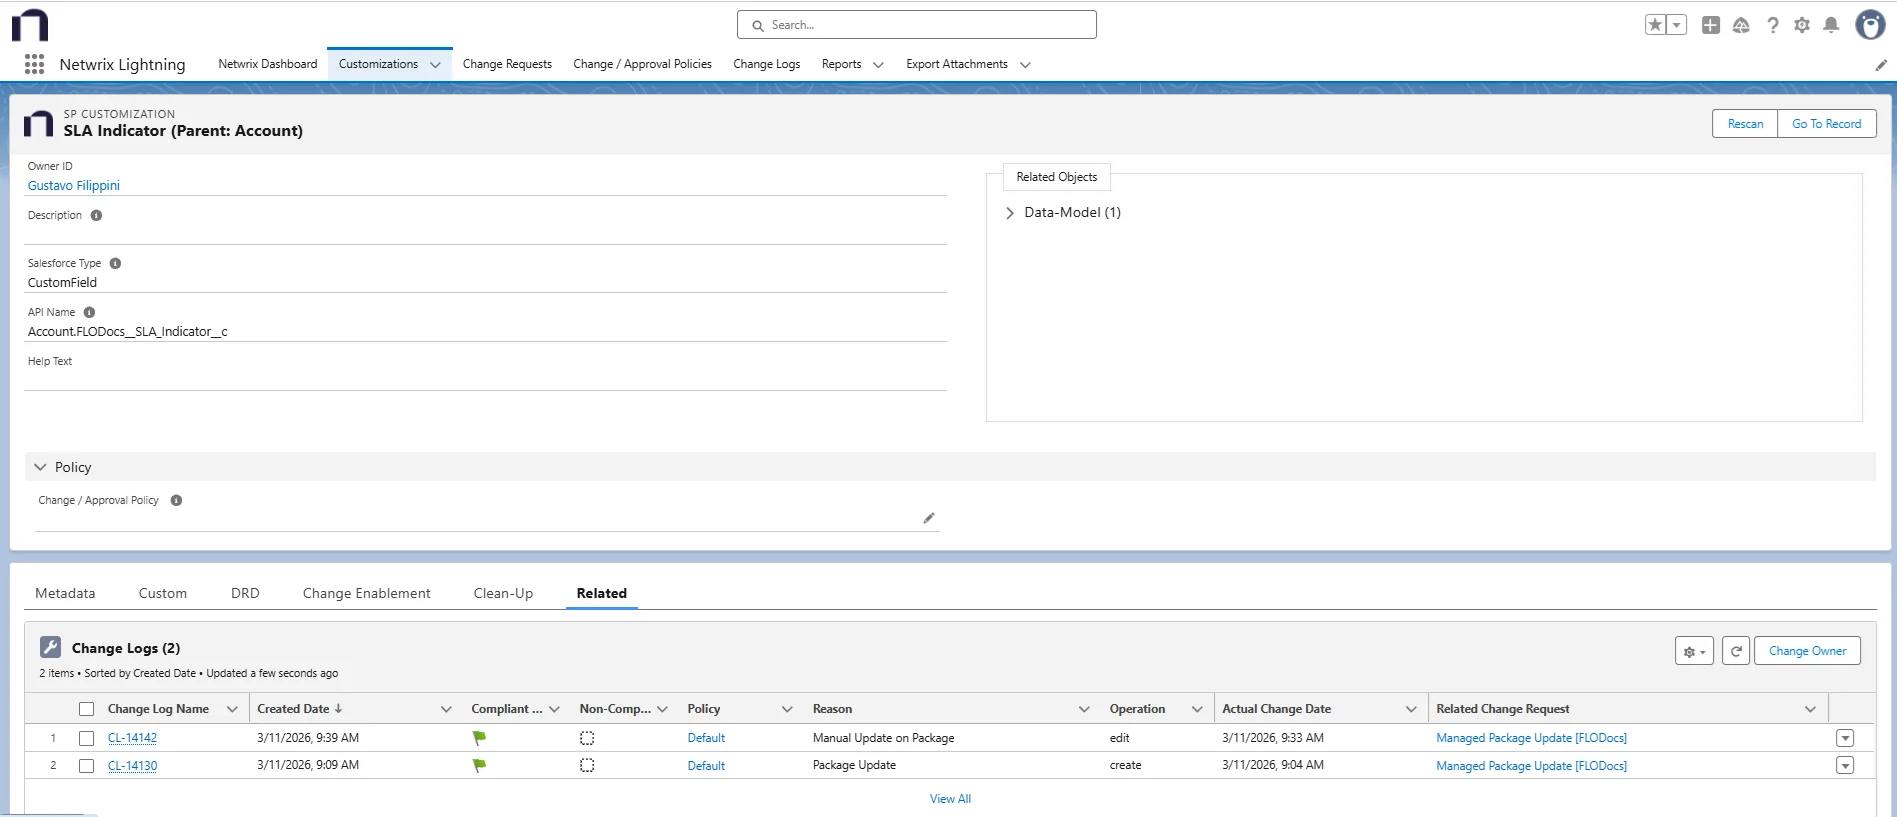Click the SP Customization record icon
1897x817 pixels.
[38, 123]
